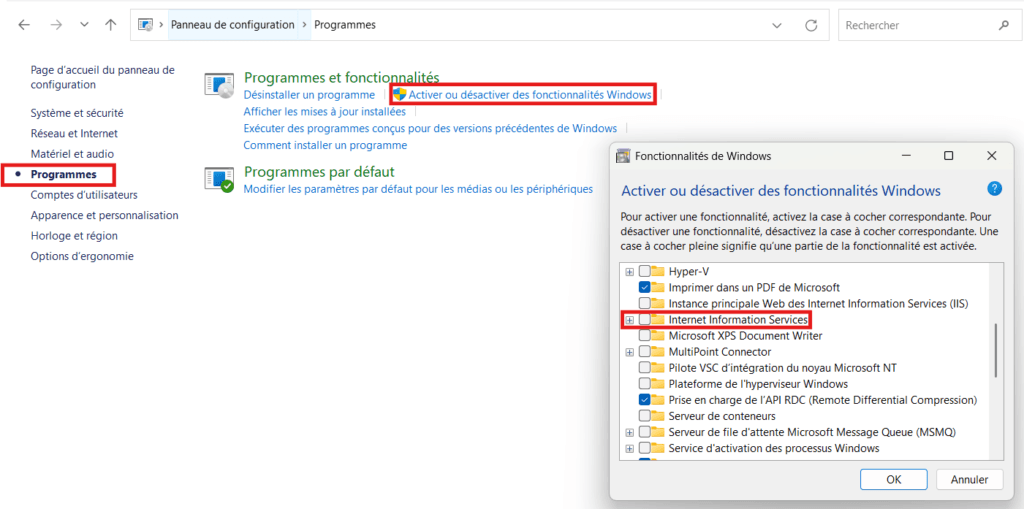
Task: Open Programmes par défaut heading
Action: (319, 172)
